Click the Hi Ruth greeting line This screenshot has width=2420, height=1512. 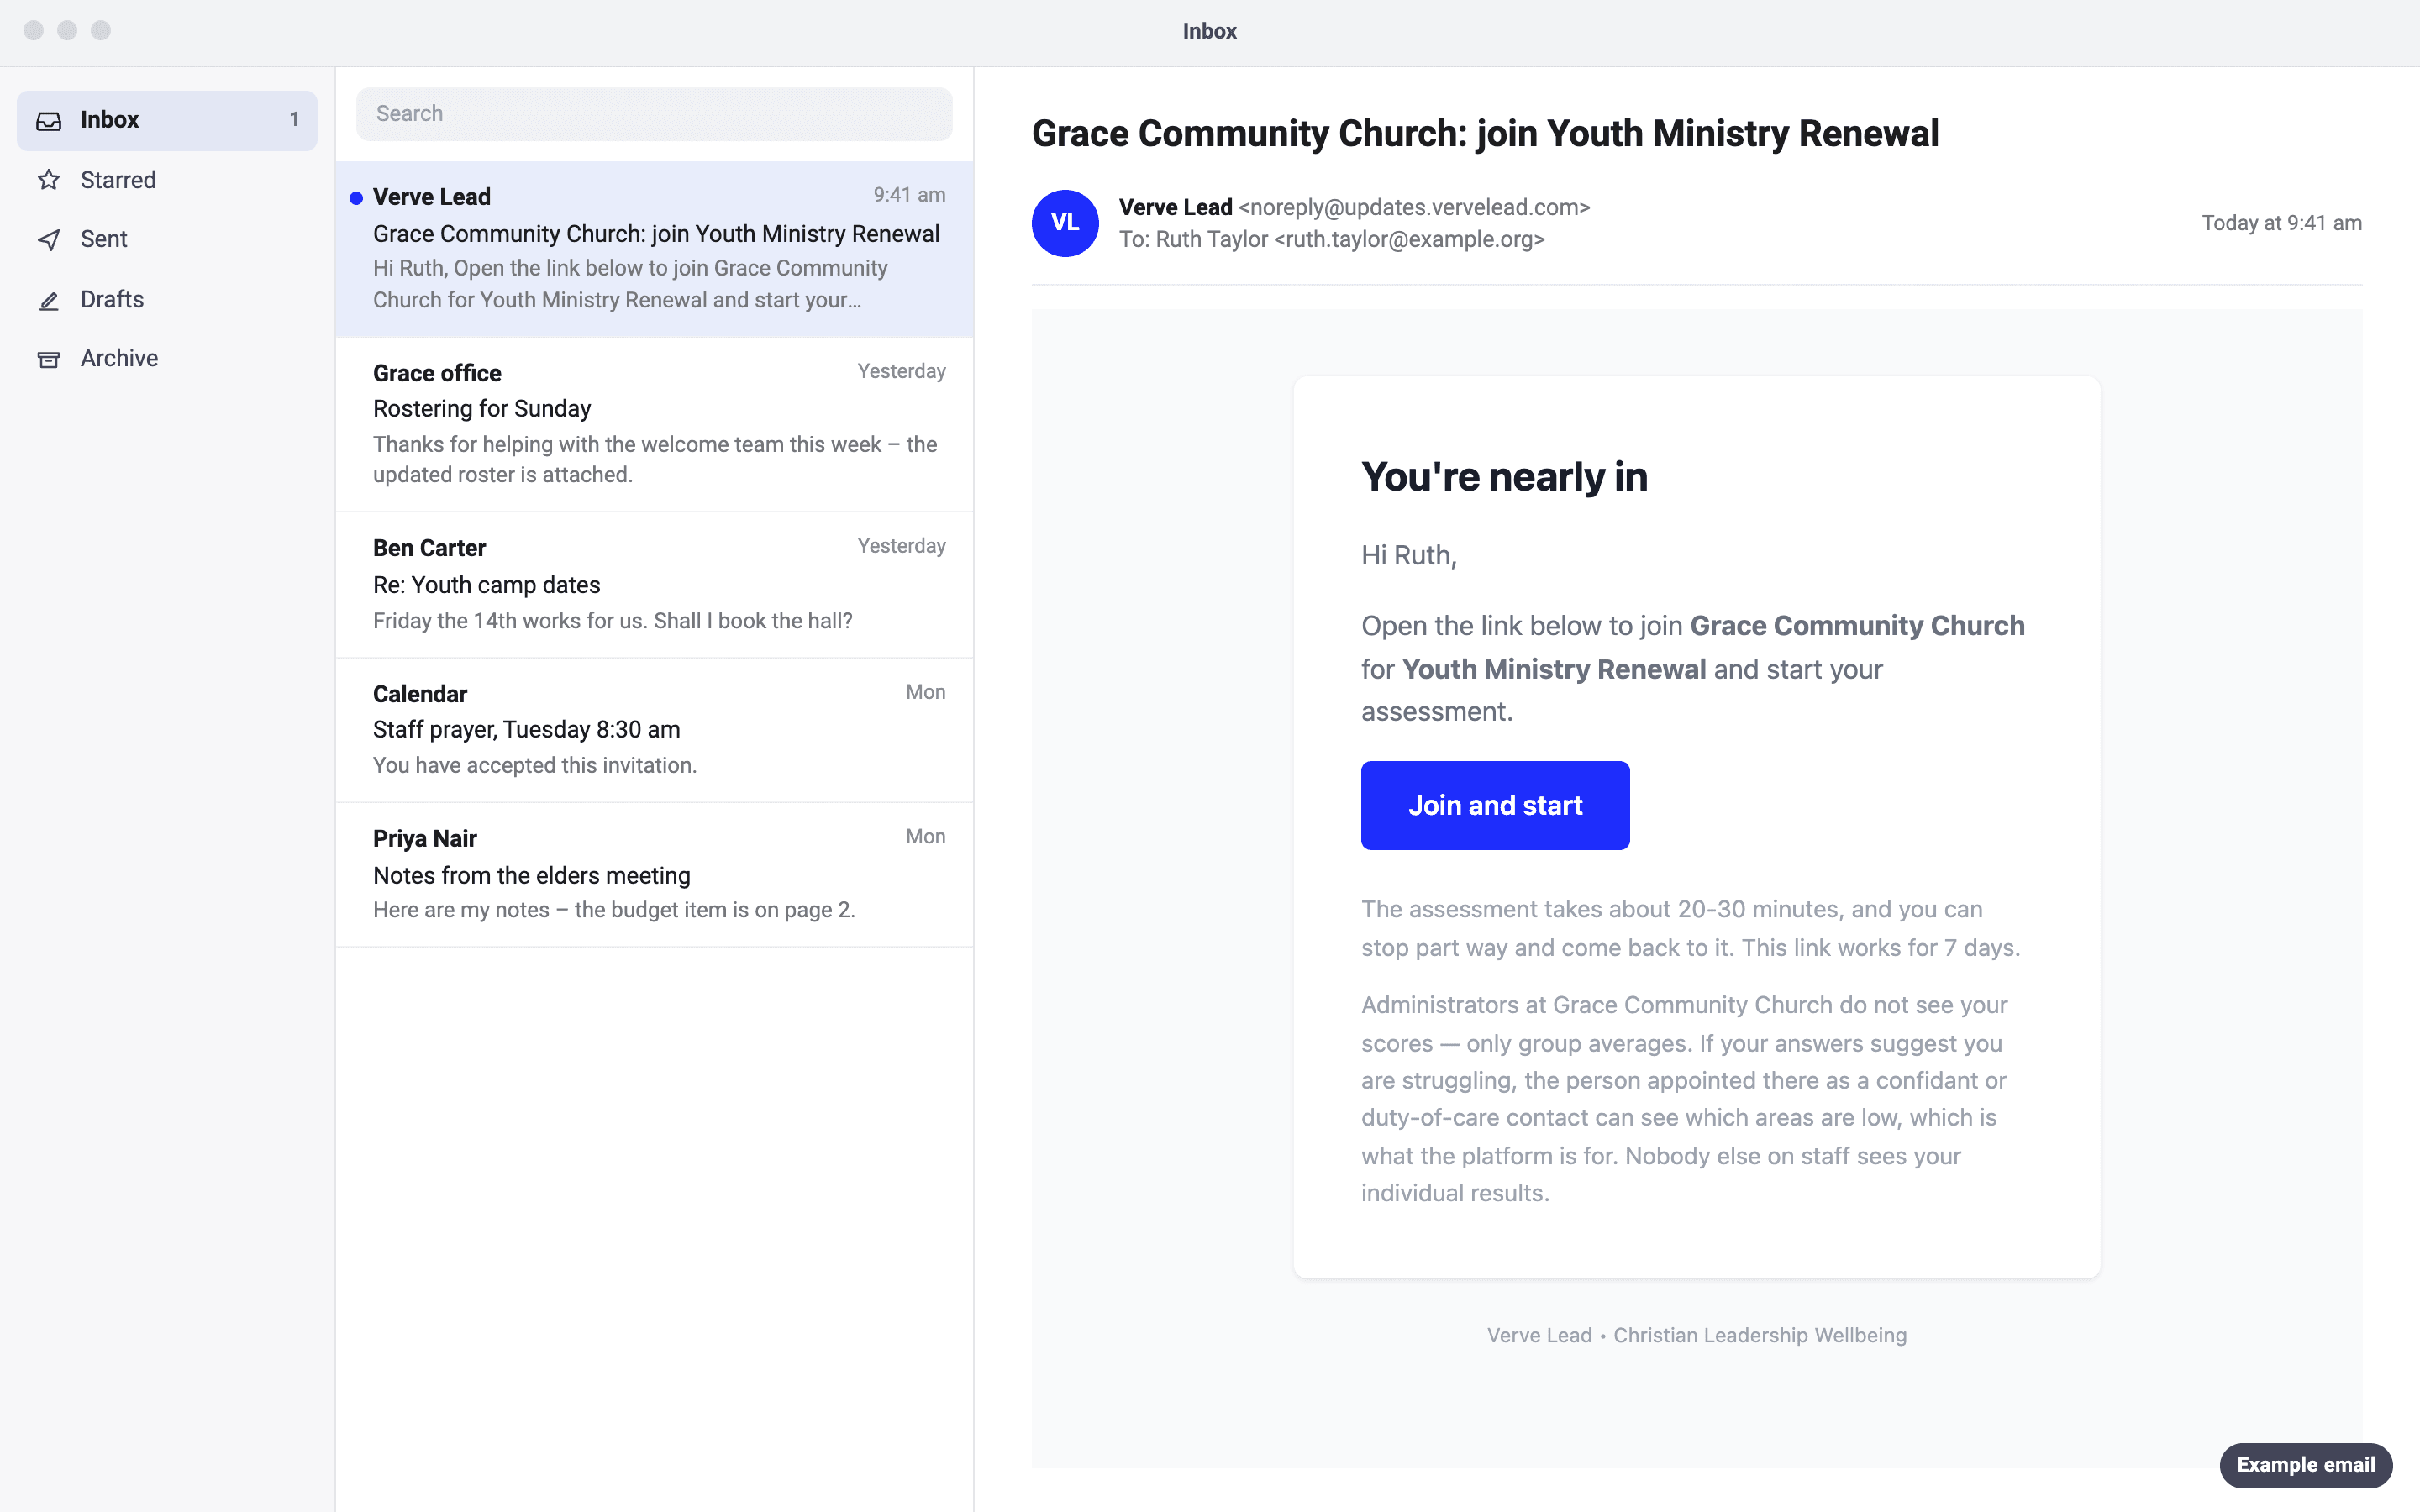point(1409,556)
